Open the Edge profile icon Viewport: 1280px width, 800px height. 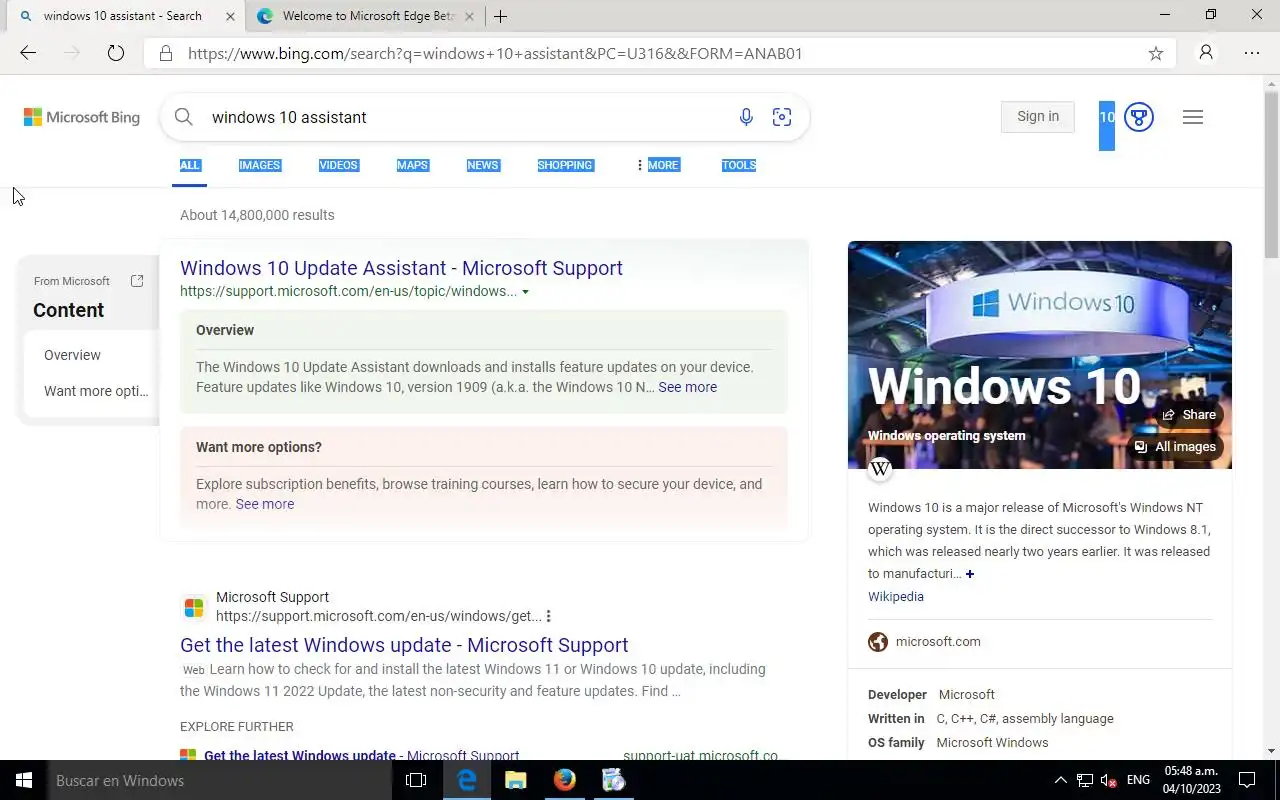click(1206, 53)
